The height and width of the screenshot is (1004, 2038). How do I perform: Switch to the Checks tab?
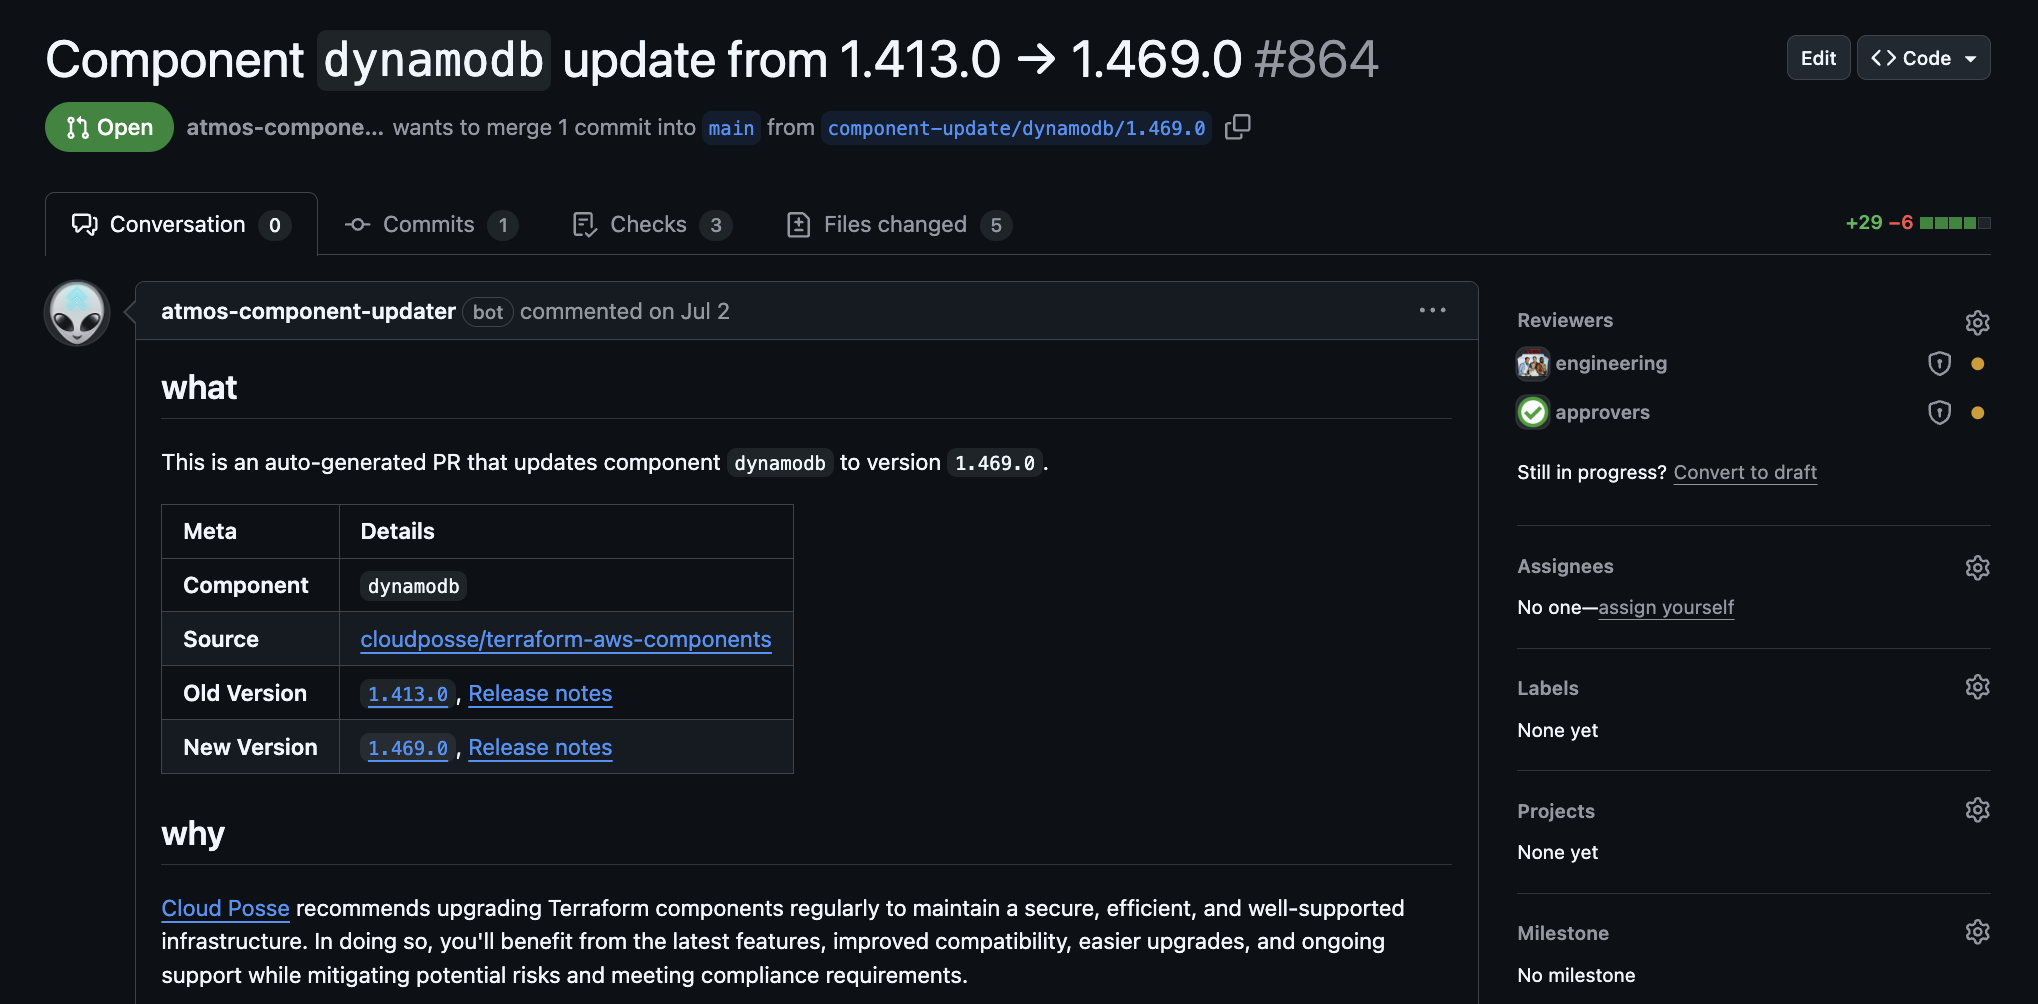[x=651, y=224]
